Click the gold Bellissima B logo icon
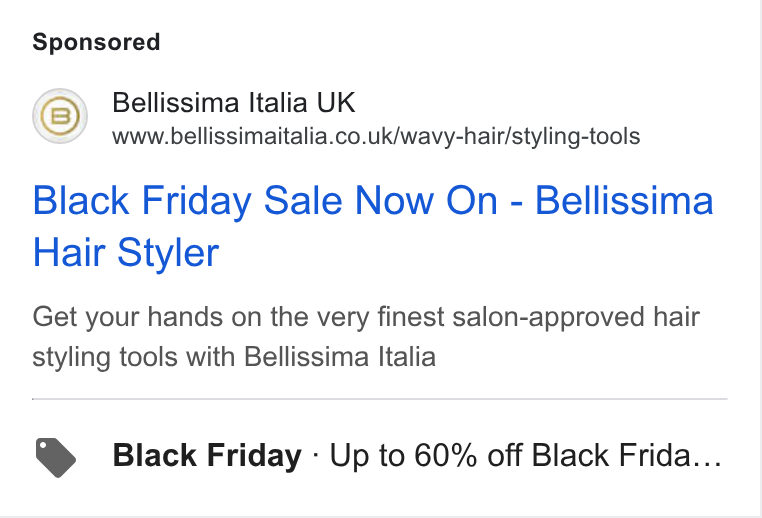The height and width of the screenshot is (518, 762). pos(60,116)
